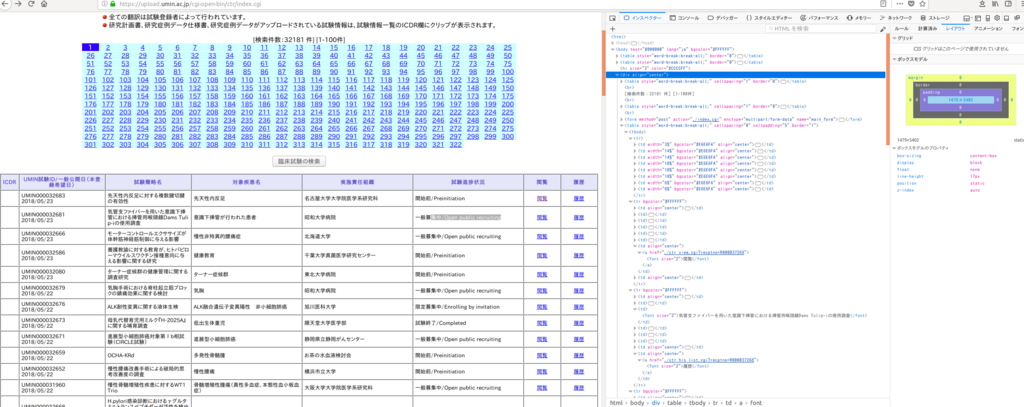Activate the element picker in devtools
Image resolution: width=1024 pixels, height=407 pixels.
pyautogui.click(x=613, y=18)
